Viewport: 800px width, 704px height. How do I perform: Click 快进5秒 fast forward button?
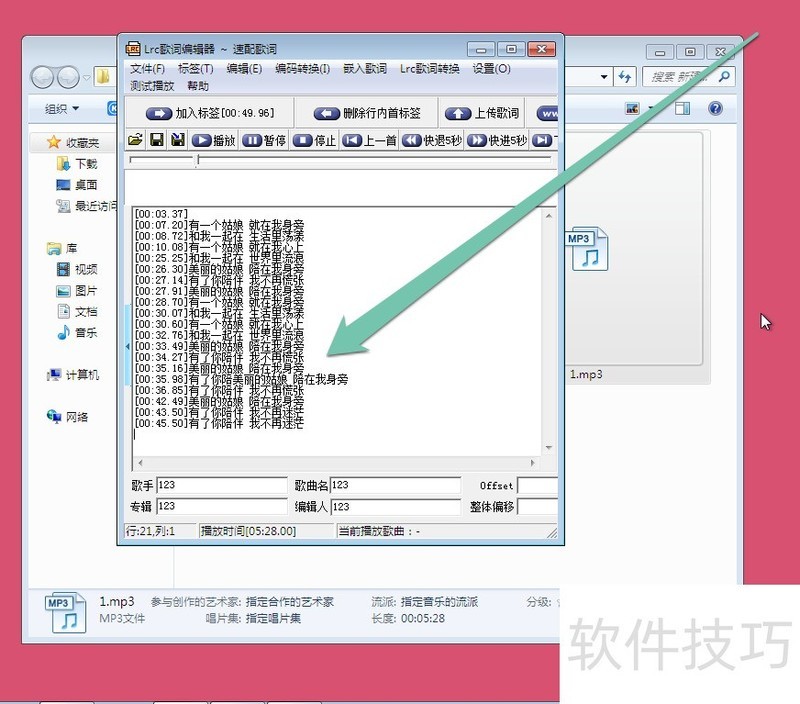496,140
